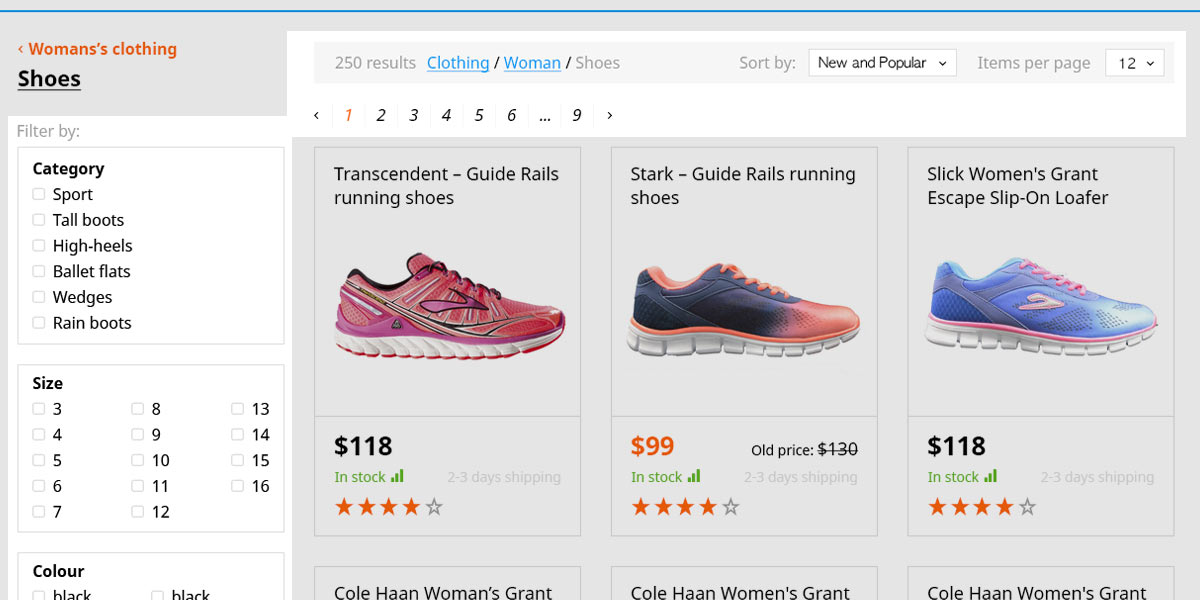This screenshot has height=600, width=1200.
Task: Check the Rain boots filter
Action: (39, 323)
